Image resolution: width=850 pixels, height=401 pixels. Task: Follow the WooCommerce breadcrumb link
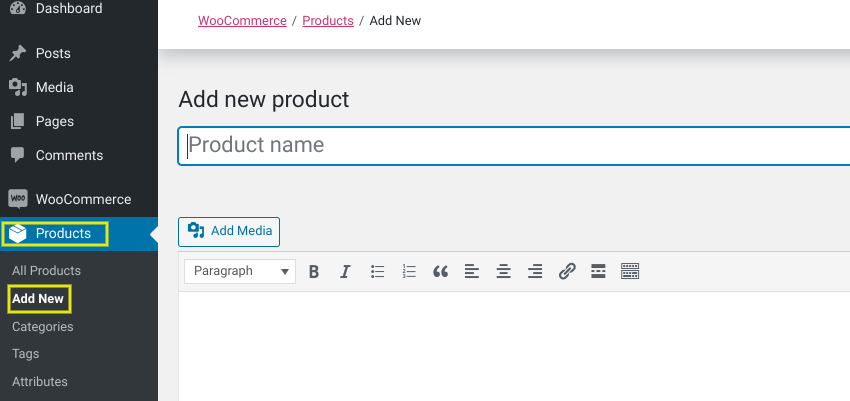pyautogui.click(x=242, y=21)
